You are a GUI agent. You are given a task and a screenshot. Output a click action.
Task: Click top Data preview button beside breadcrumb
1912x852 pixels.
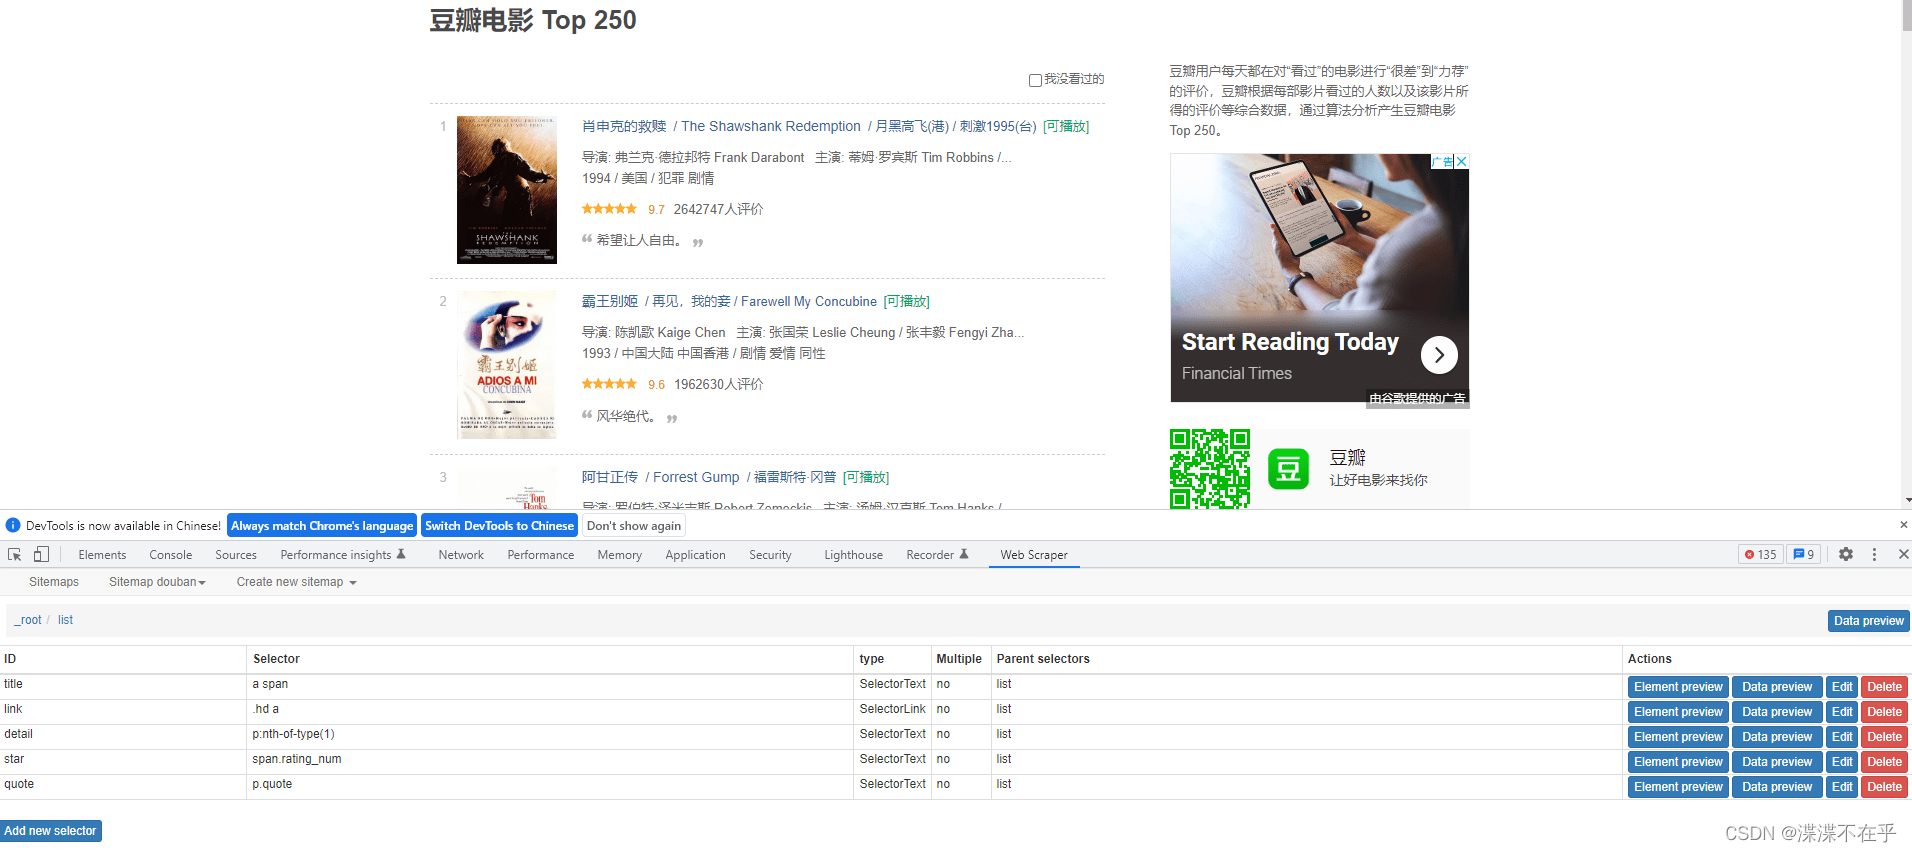[1868, 621]
